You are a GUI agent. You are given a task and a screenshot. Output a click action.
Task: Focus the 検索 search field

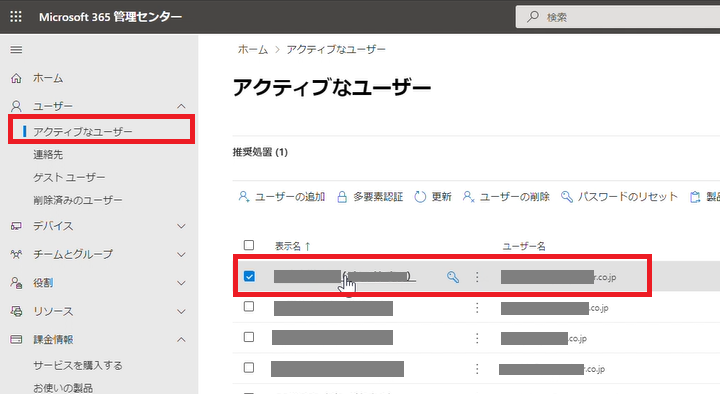(618, 17)
